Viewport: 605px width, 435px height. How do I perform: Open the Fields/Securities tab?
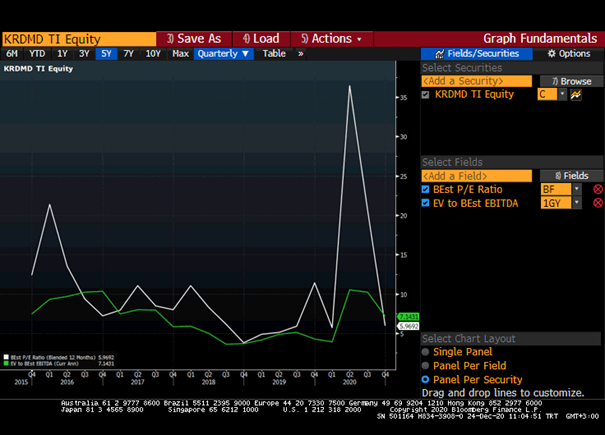pos(477,54)
